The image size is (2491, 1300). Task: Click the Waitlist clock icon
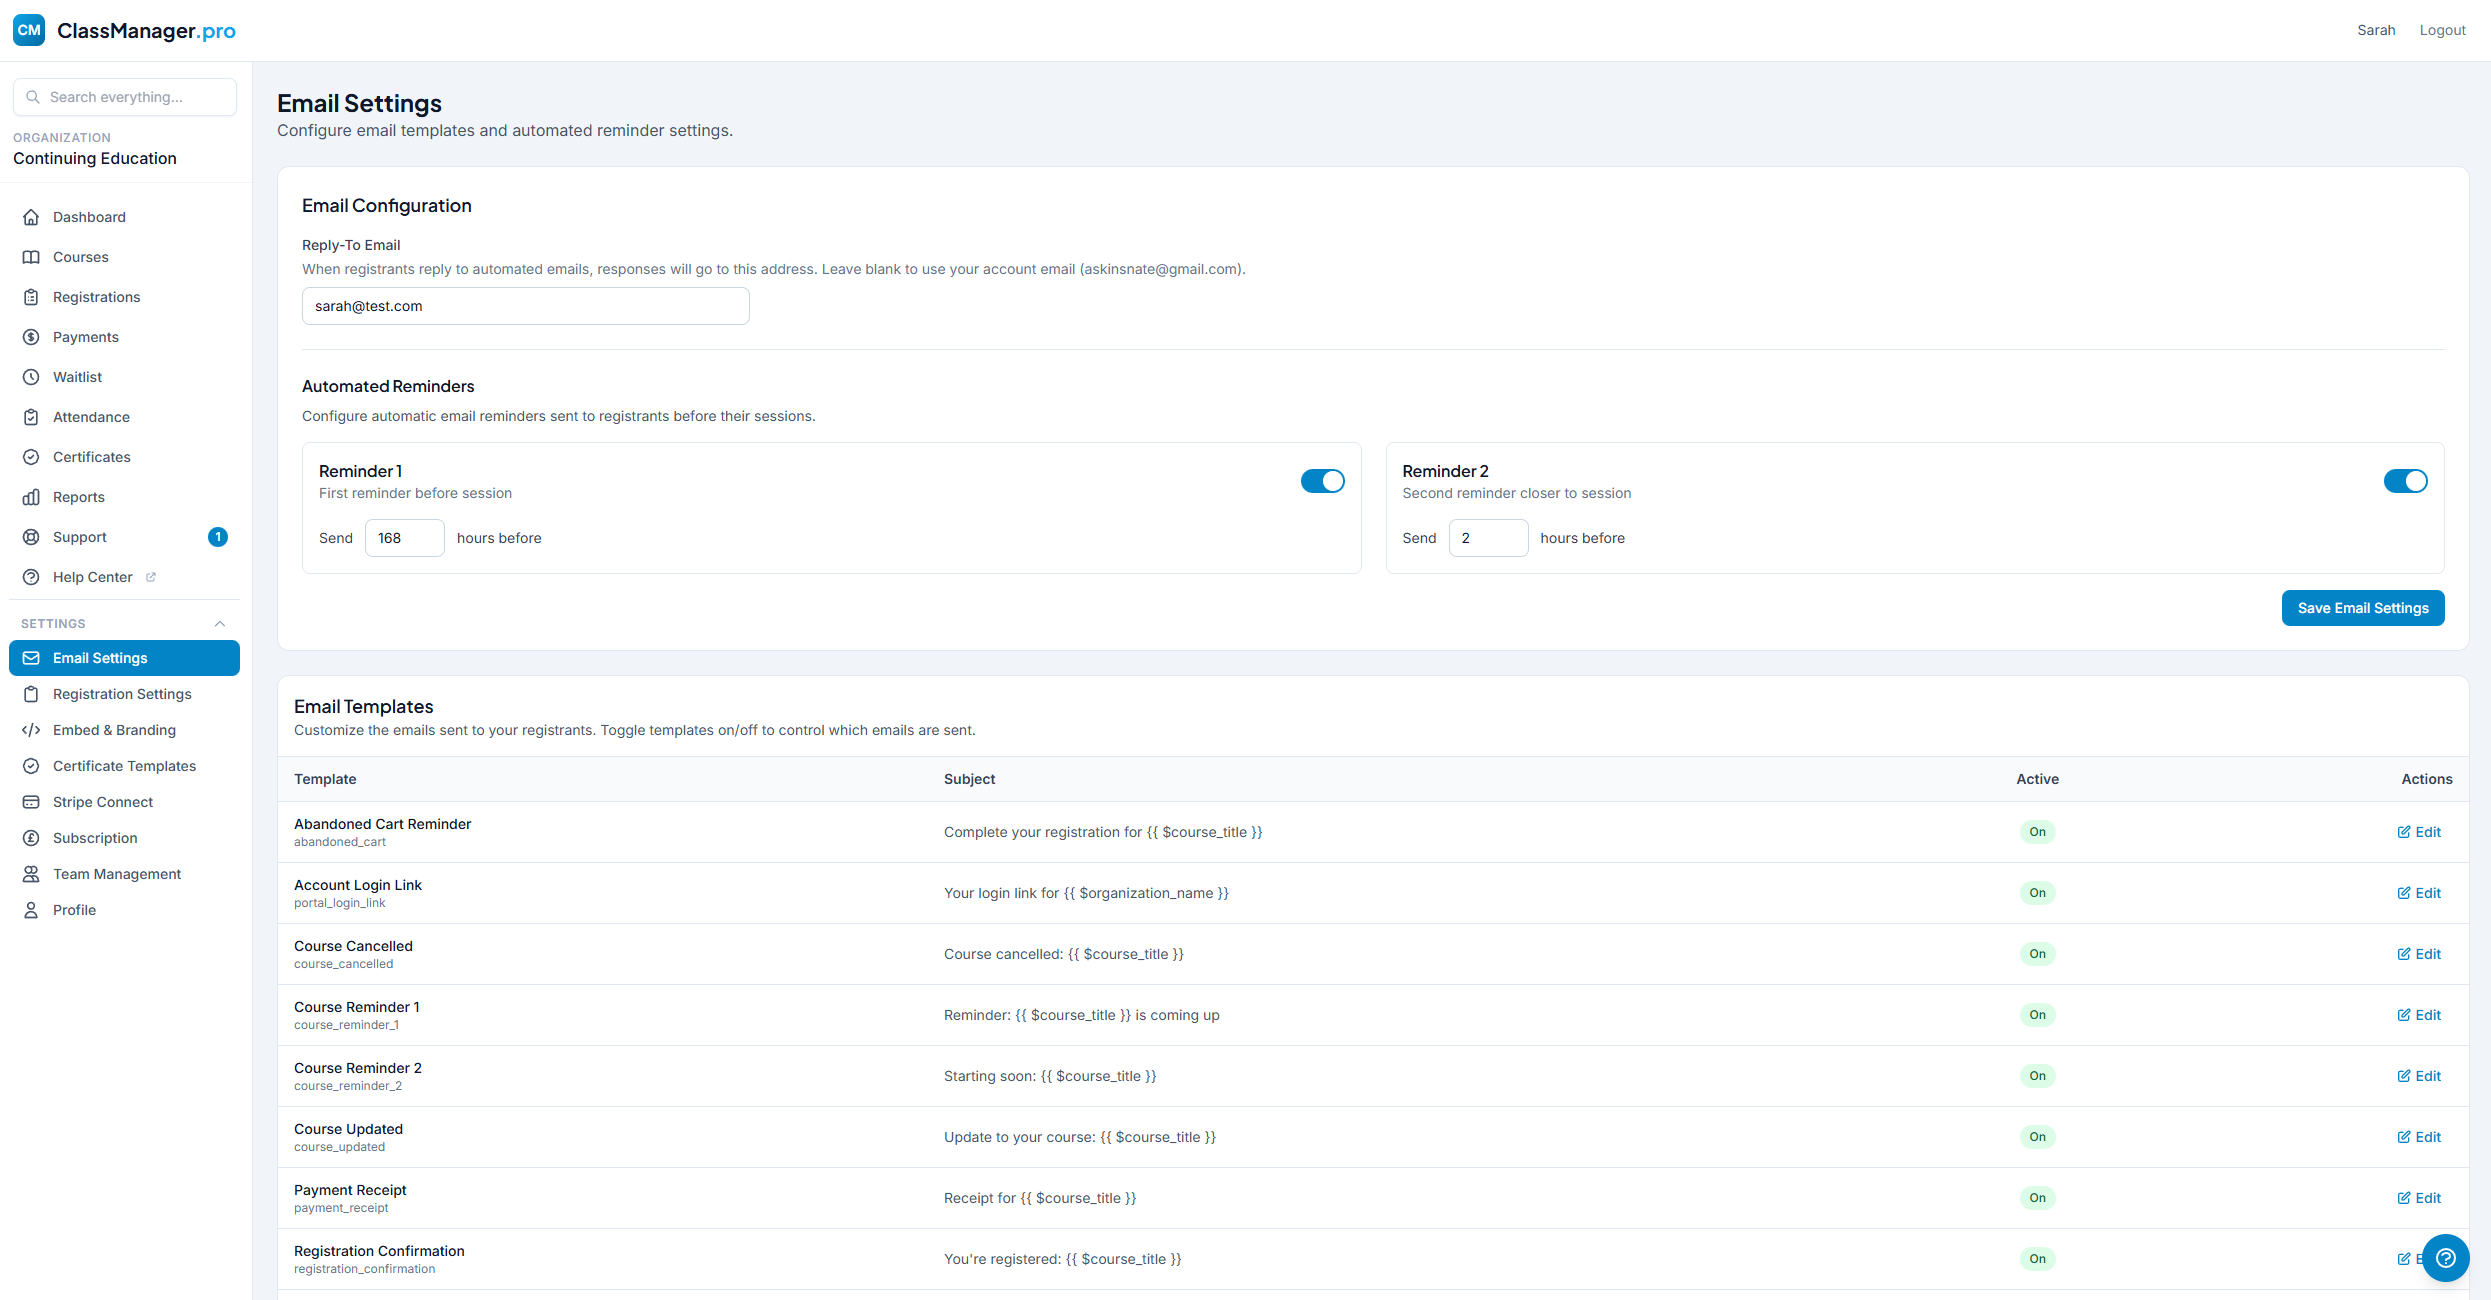(x=31, y=377)
